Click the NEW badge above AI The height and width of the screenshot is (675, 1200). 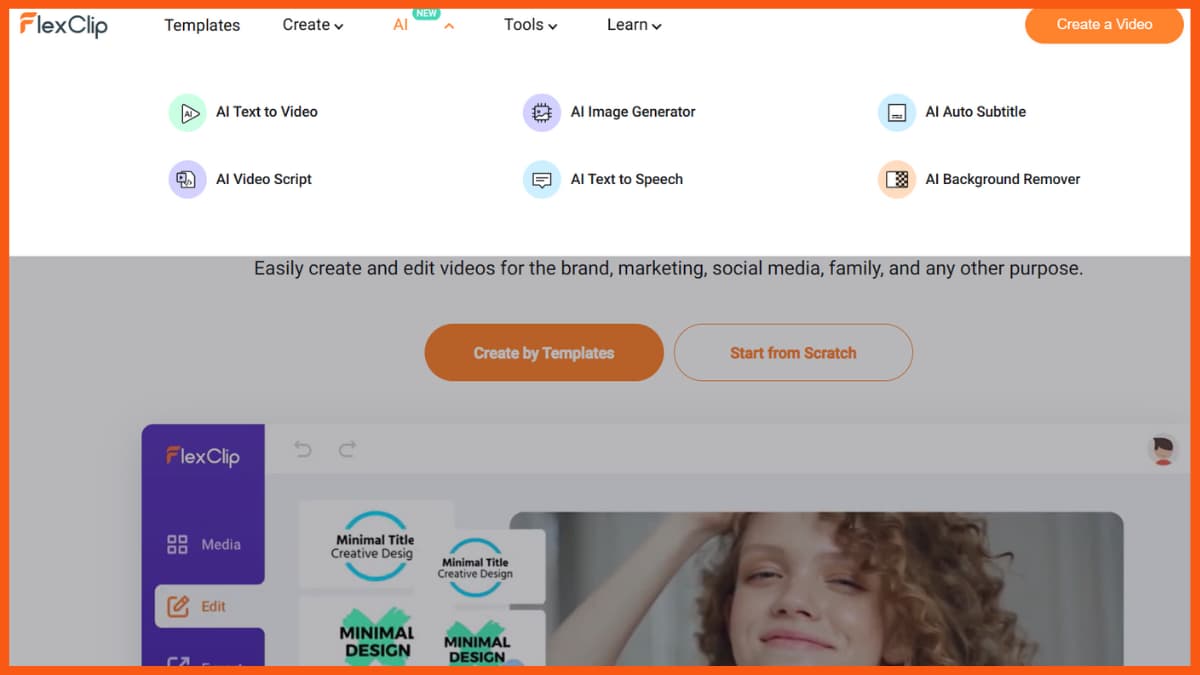(427, 14)
